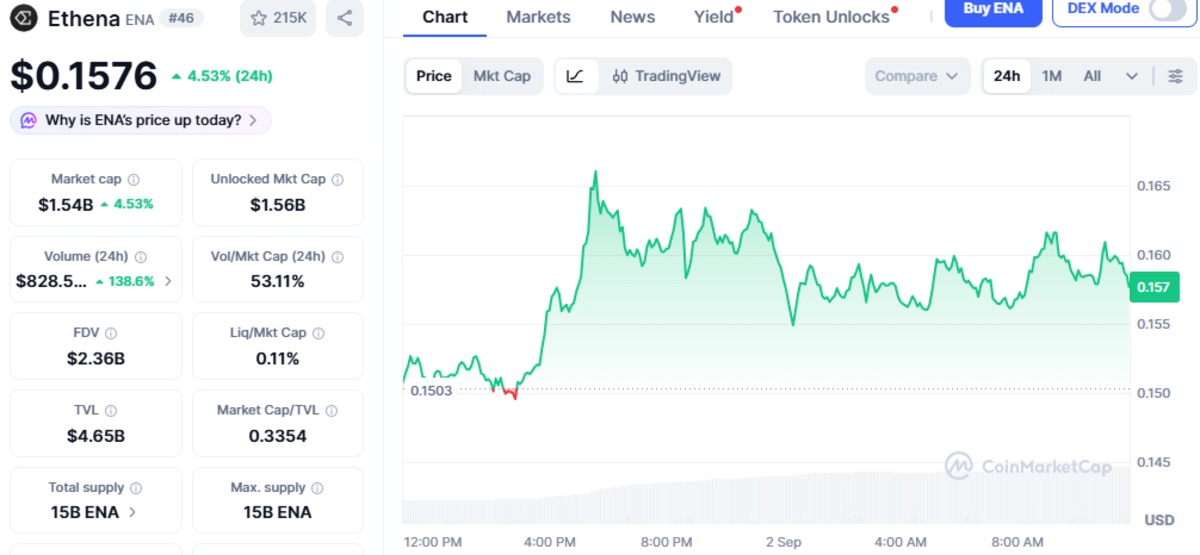This screenshot has height=555, width=1200.
Task: Click the share icon button
Action: tap(344, 18)
